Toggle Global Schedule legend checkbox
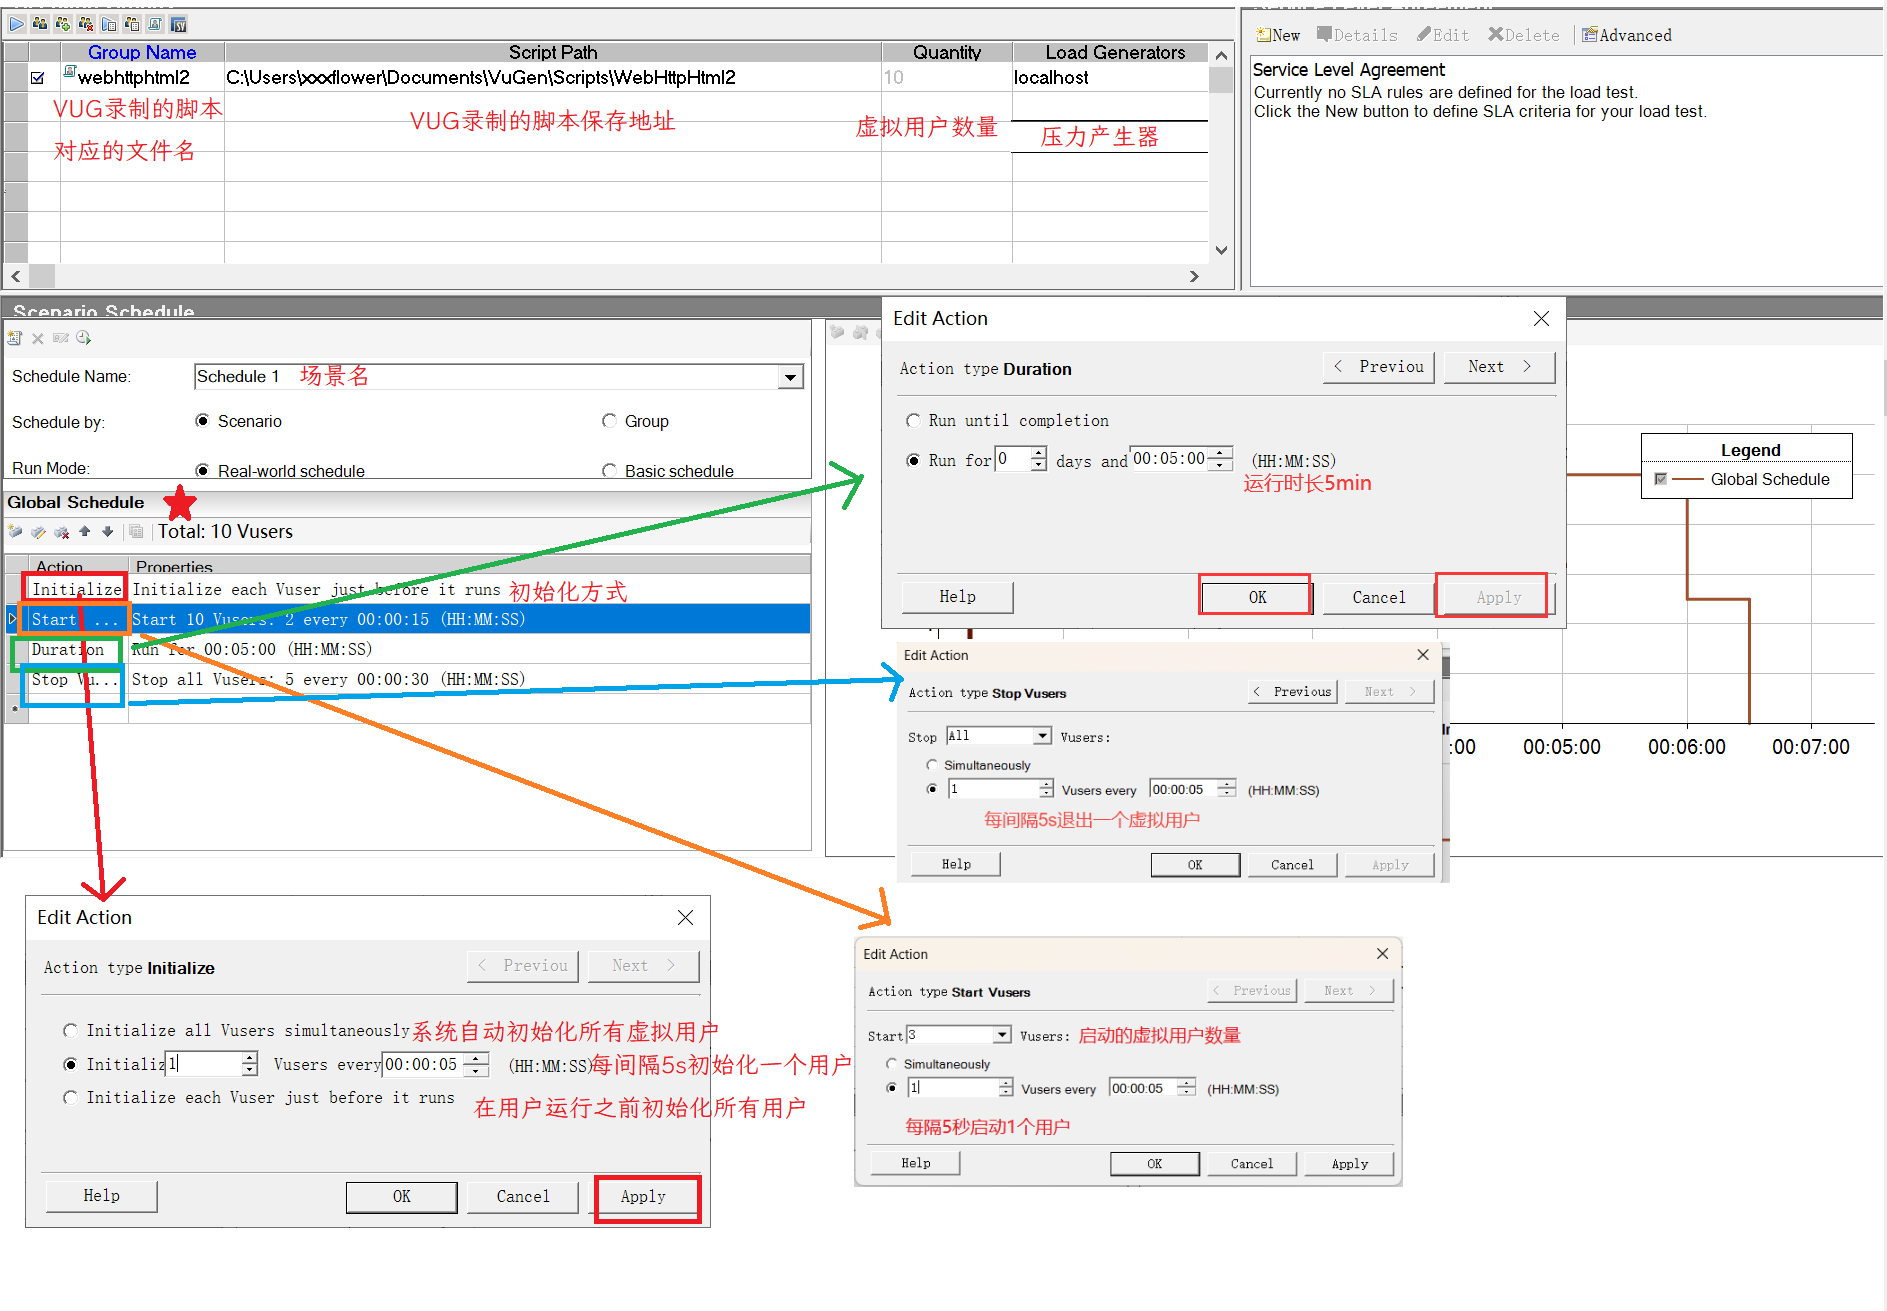 click(1660, 479)
